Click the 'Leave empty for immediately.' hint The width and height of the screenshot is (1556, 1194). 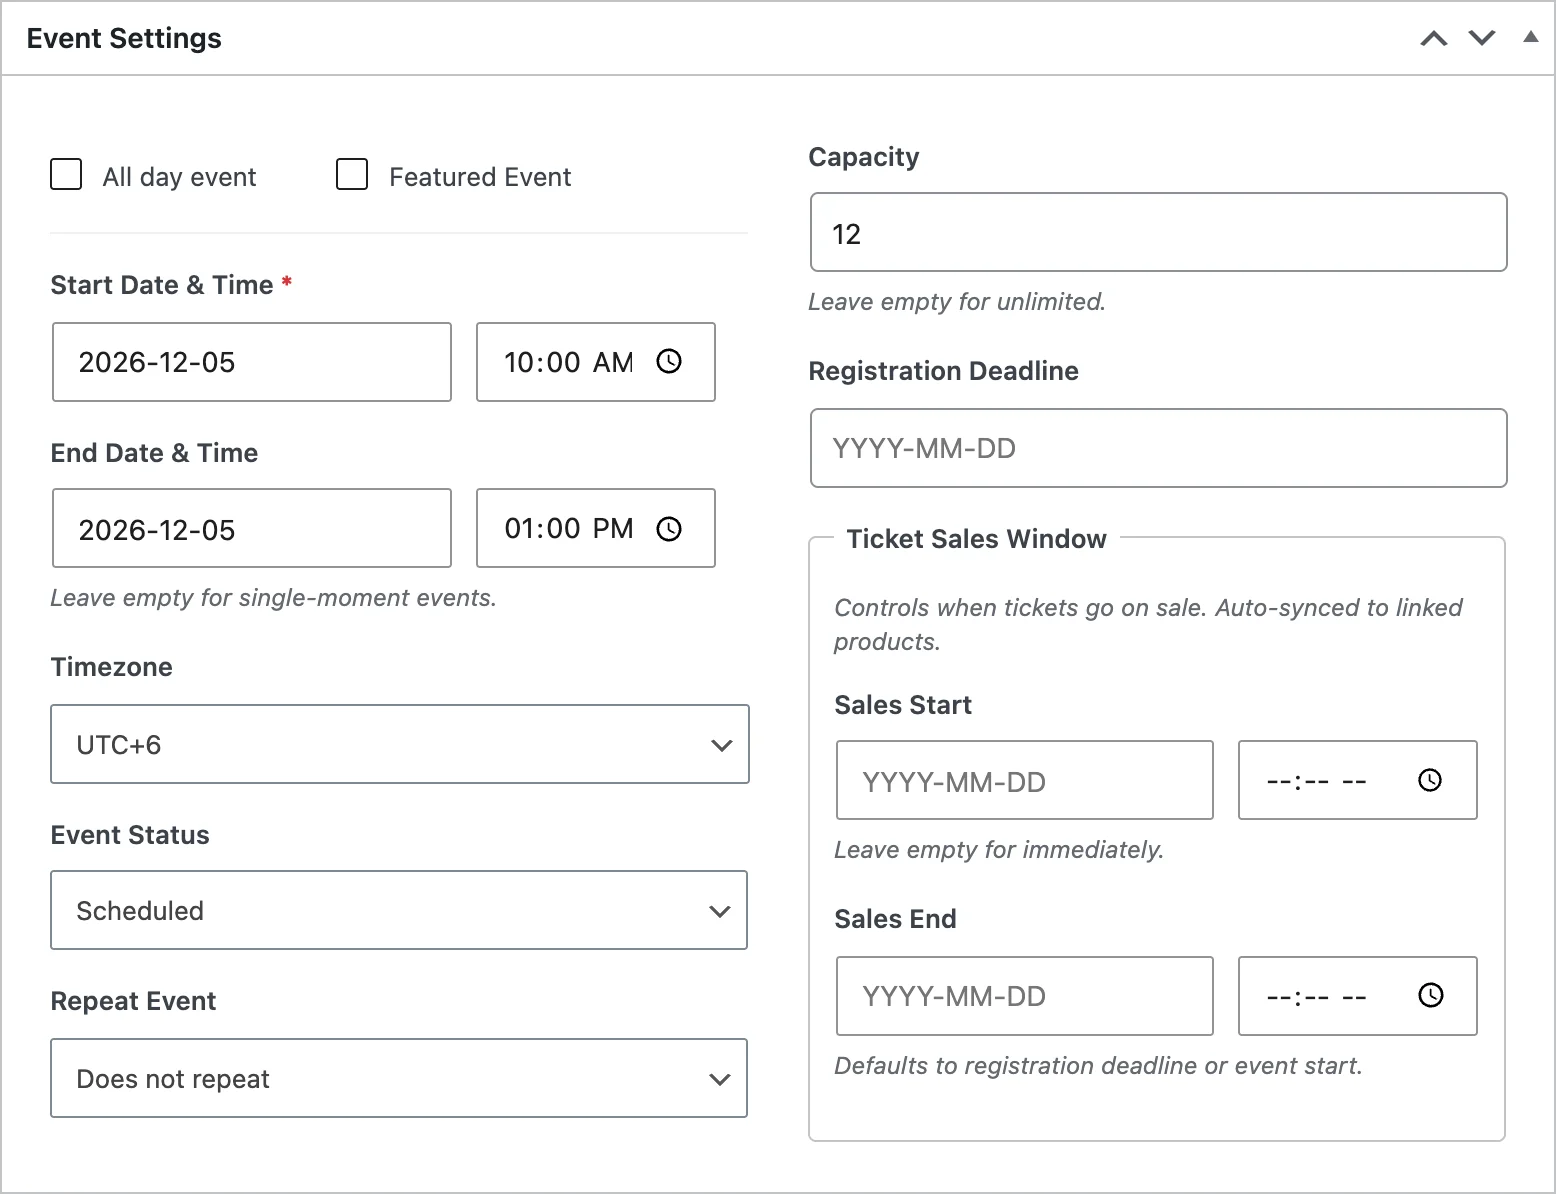tap(999, 850)
